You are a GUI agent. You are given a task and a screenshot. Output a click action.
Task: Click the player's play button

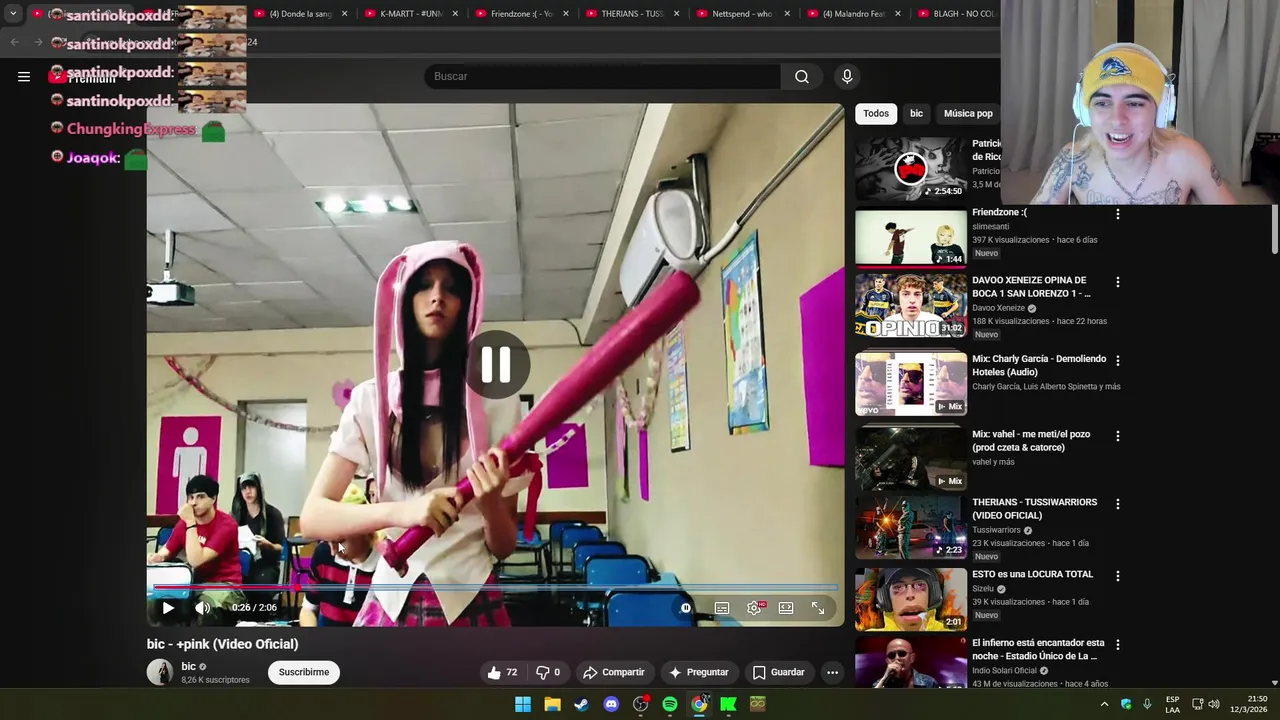click(168, 607)
